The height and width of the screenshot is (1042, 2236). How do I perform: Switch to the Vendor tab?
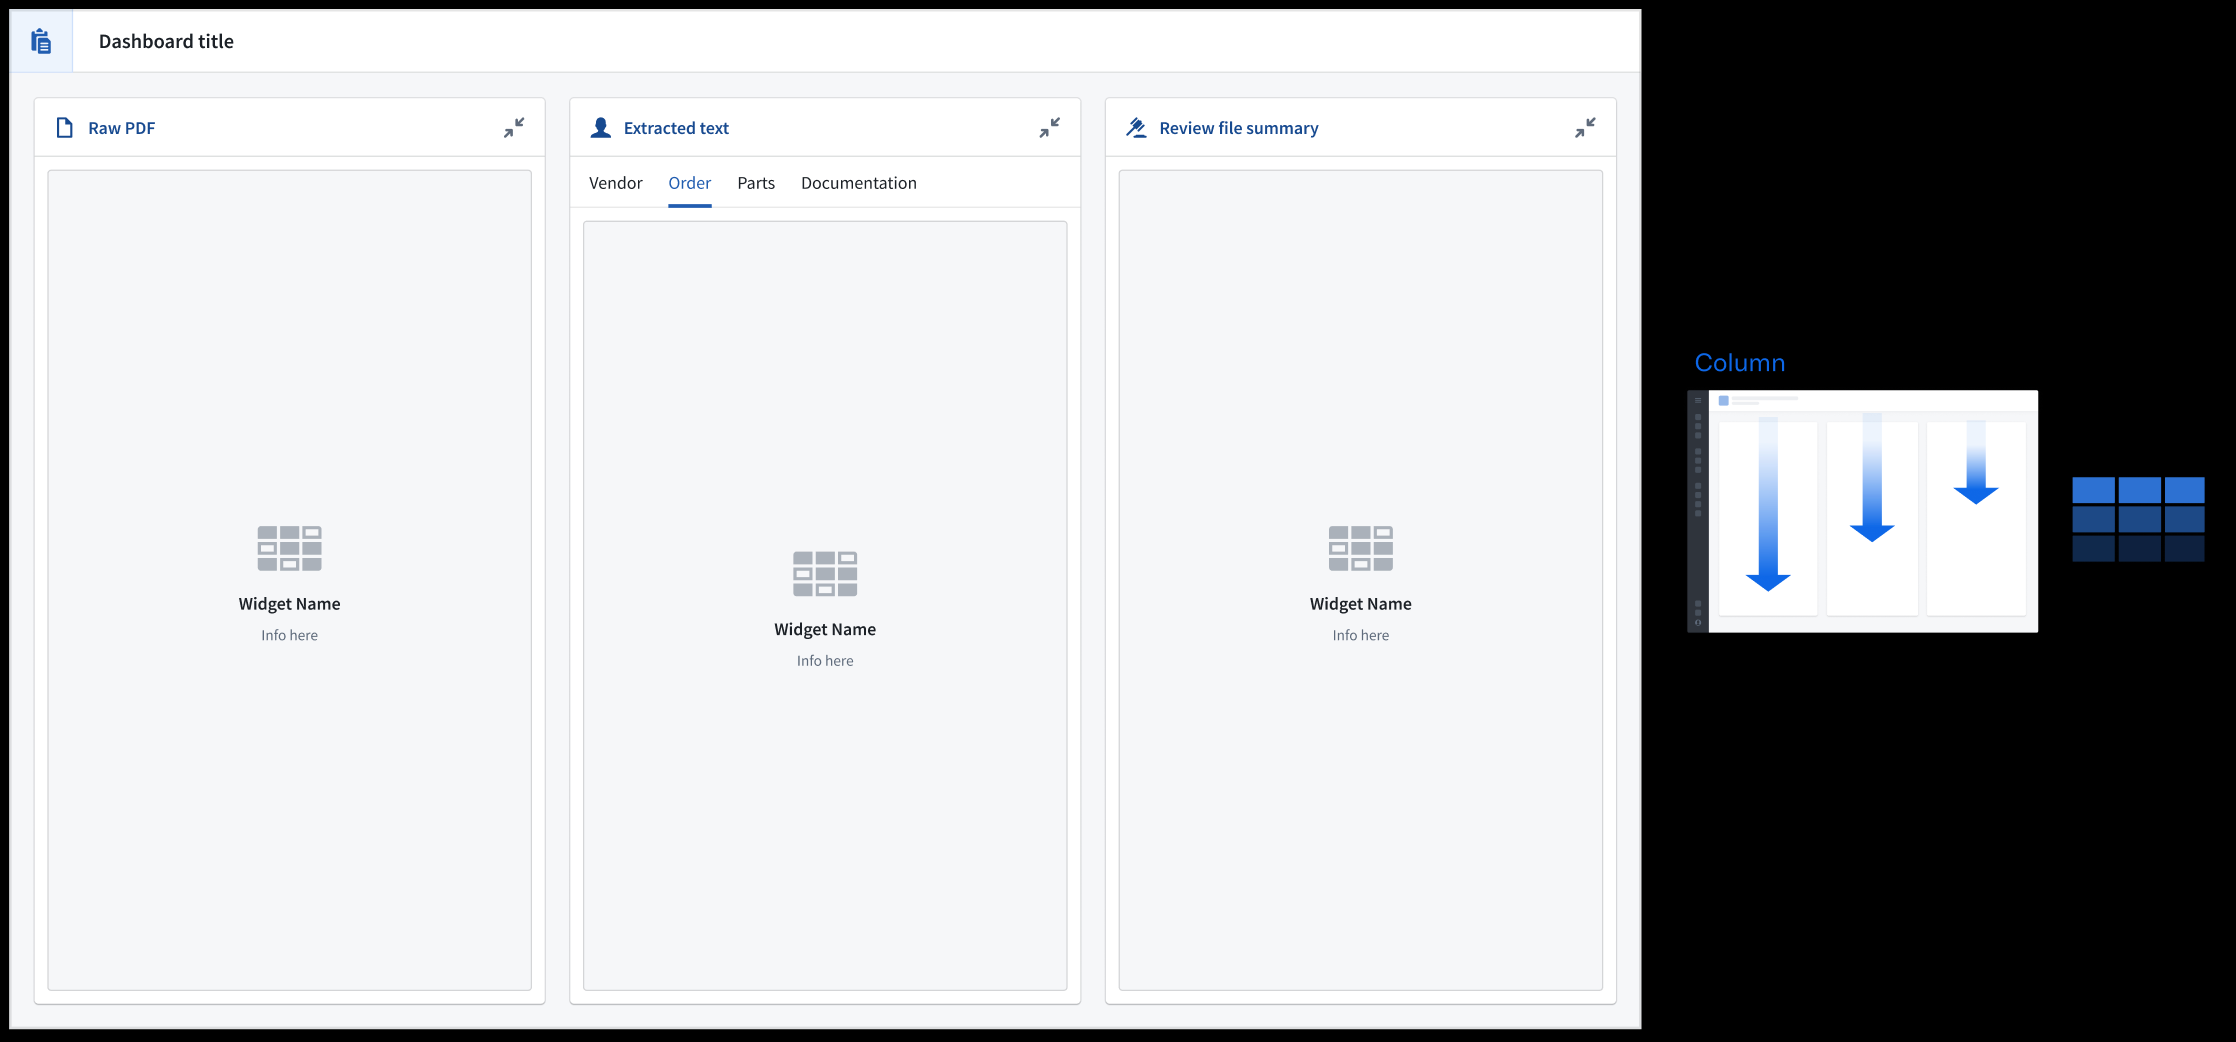615,183
